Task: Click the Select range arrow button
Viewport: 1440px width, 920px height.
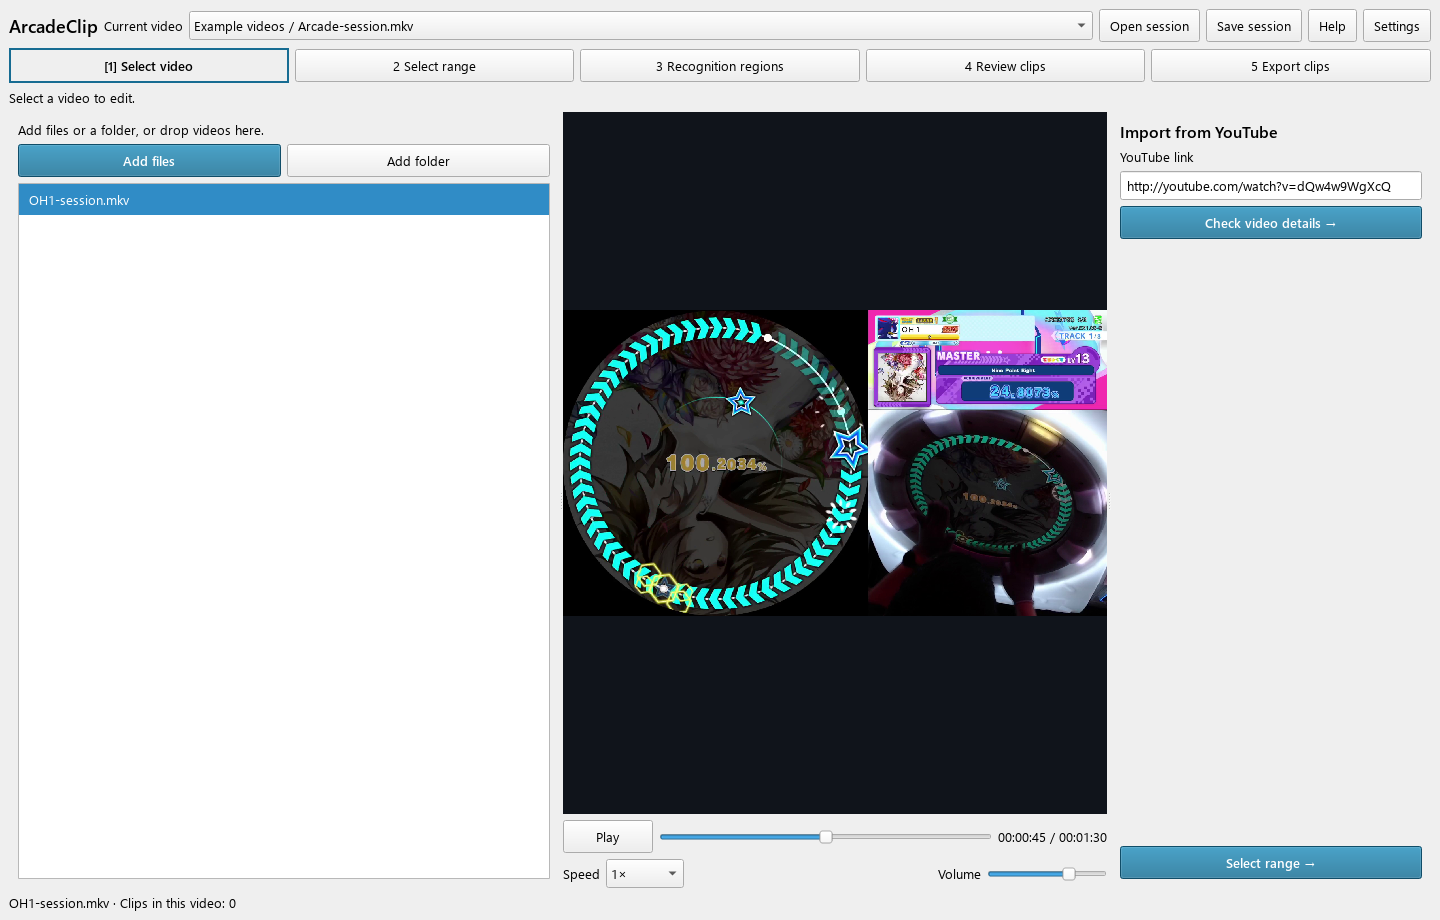Action: (1270, 863)
